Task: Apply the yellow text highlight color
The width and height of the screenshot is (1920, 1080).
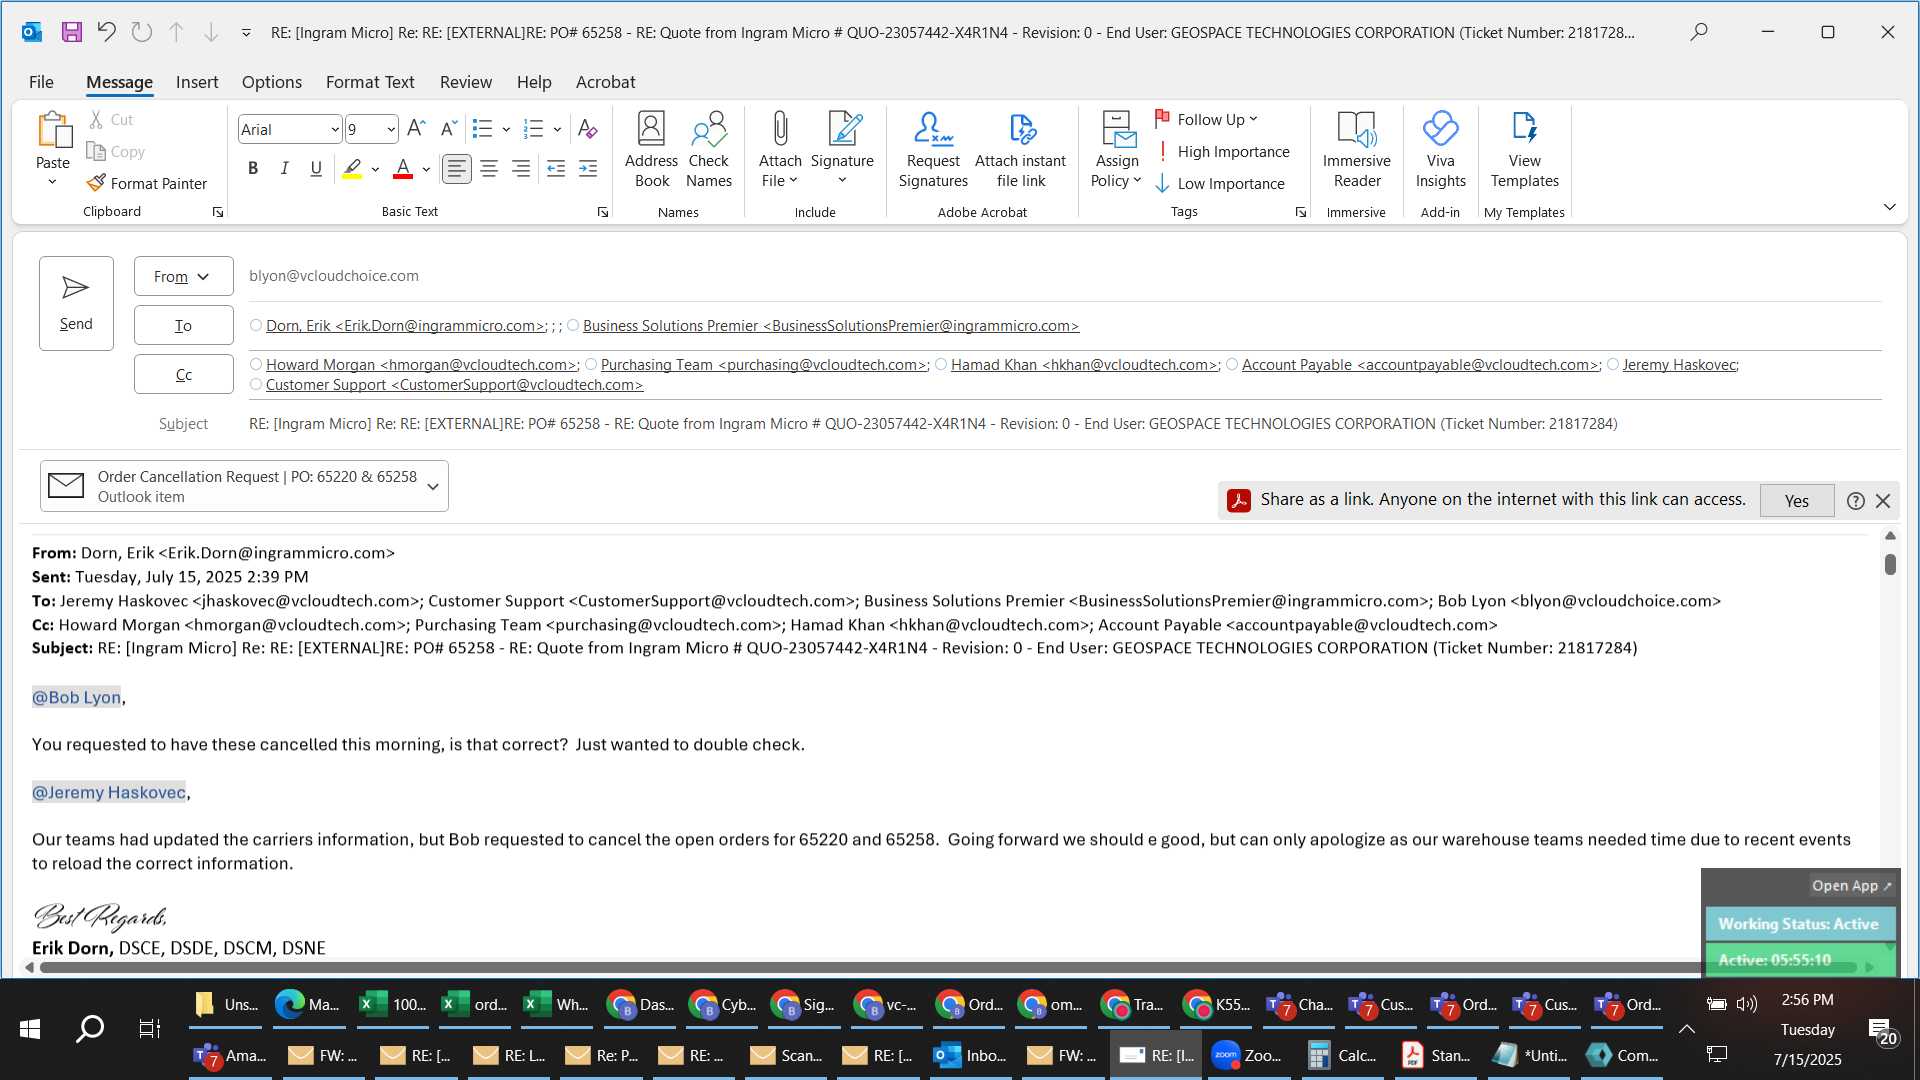Action: tap(352, 169)
